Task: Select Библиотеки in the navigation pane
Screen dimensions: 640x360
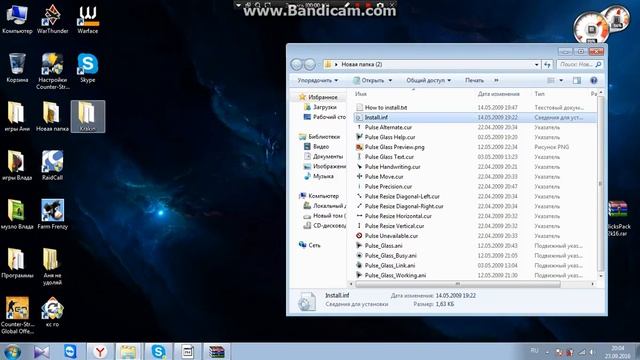Action: coord(324,137)
